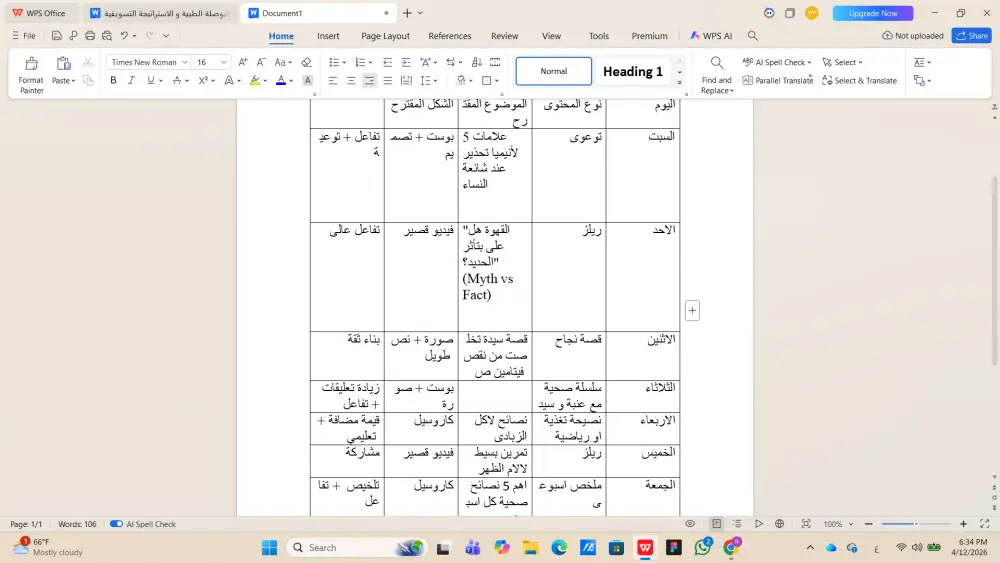Decrease font size with the A- icon
Screen dimensions: 1000x563
[261, 62]
